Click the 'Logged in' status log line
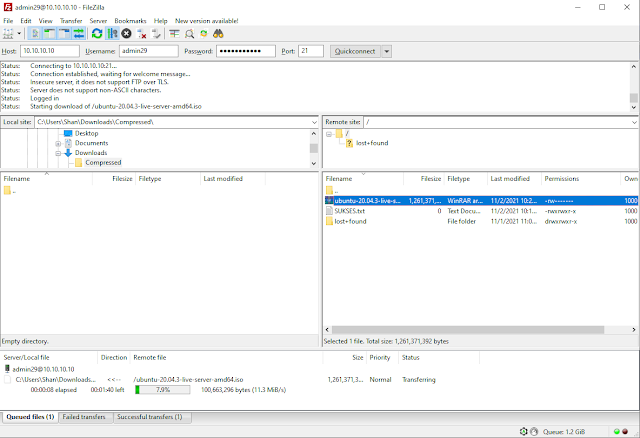This screenshot has height=438, width=640. (x=44, y=98)
